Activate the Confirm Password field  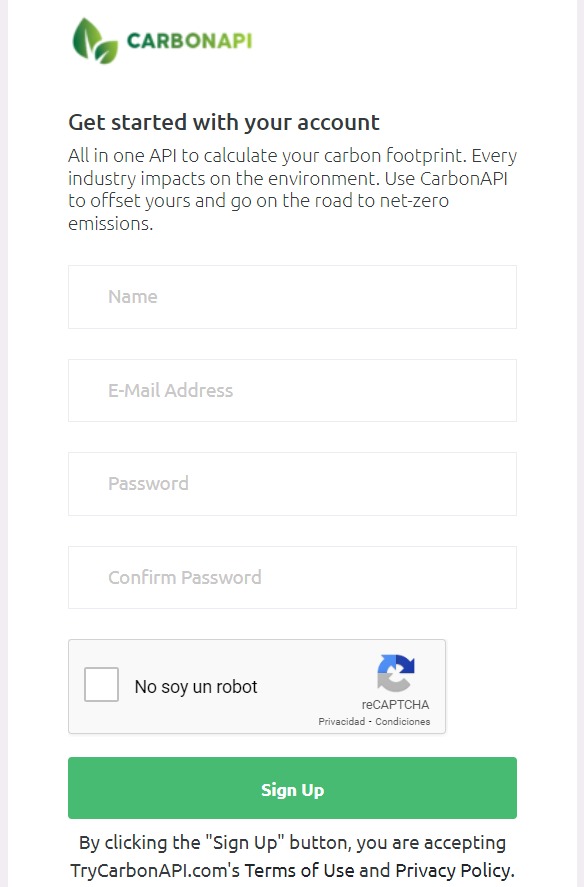(292, 578)
